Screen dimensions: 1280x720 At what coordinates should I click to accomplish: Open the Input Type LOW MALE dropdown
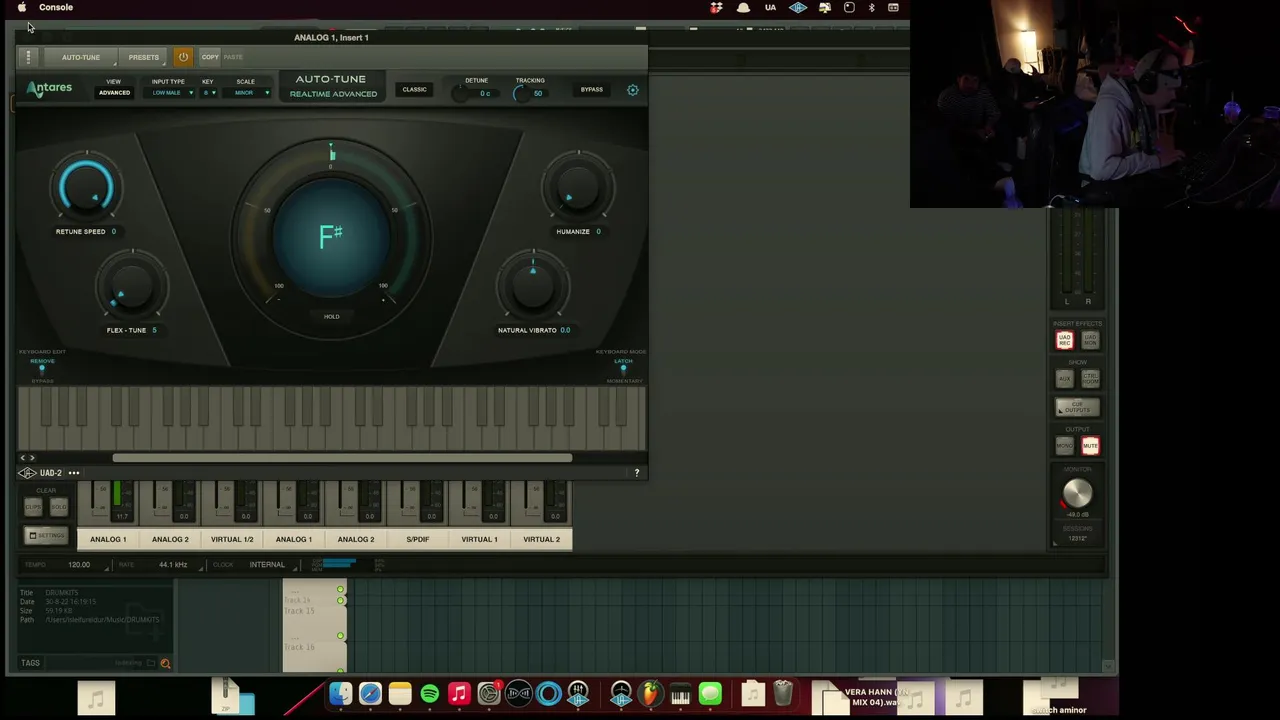pos(171,93)
